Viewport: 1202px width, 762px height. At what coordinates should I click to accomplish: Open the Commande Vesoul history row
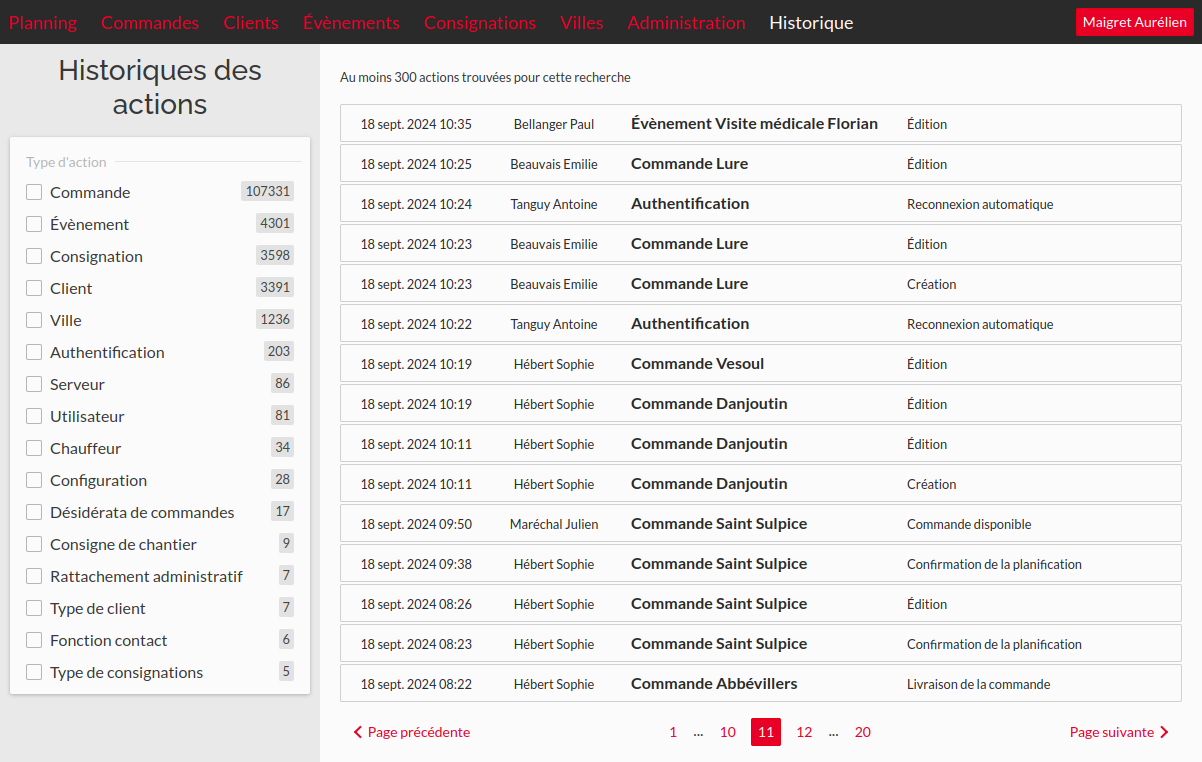pyautogui.click(x=697, y=364)
